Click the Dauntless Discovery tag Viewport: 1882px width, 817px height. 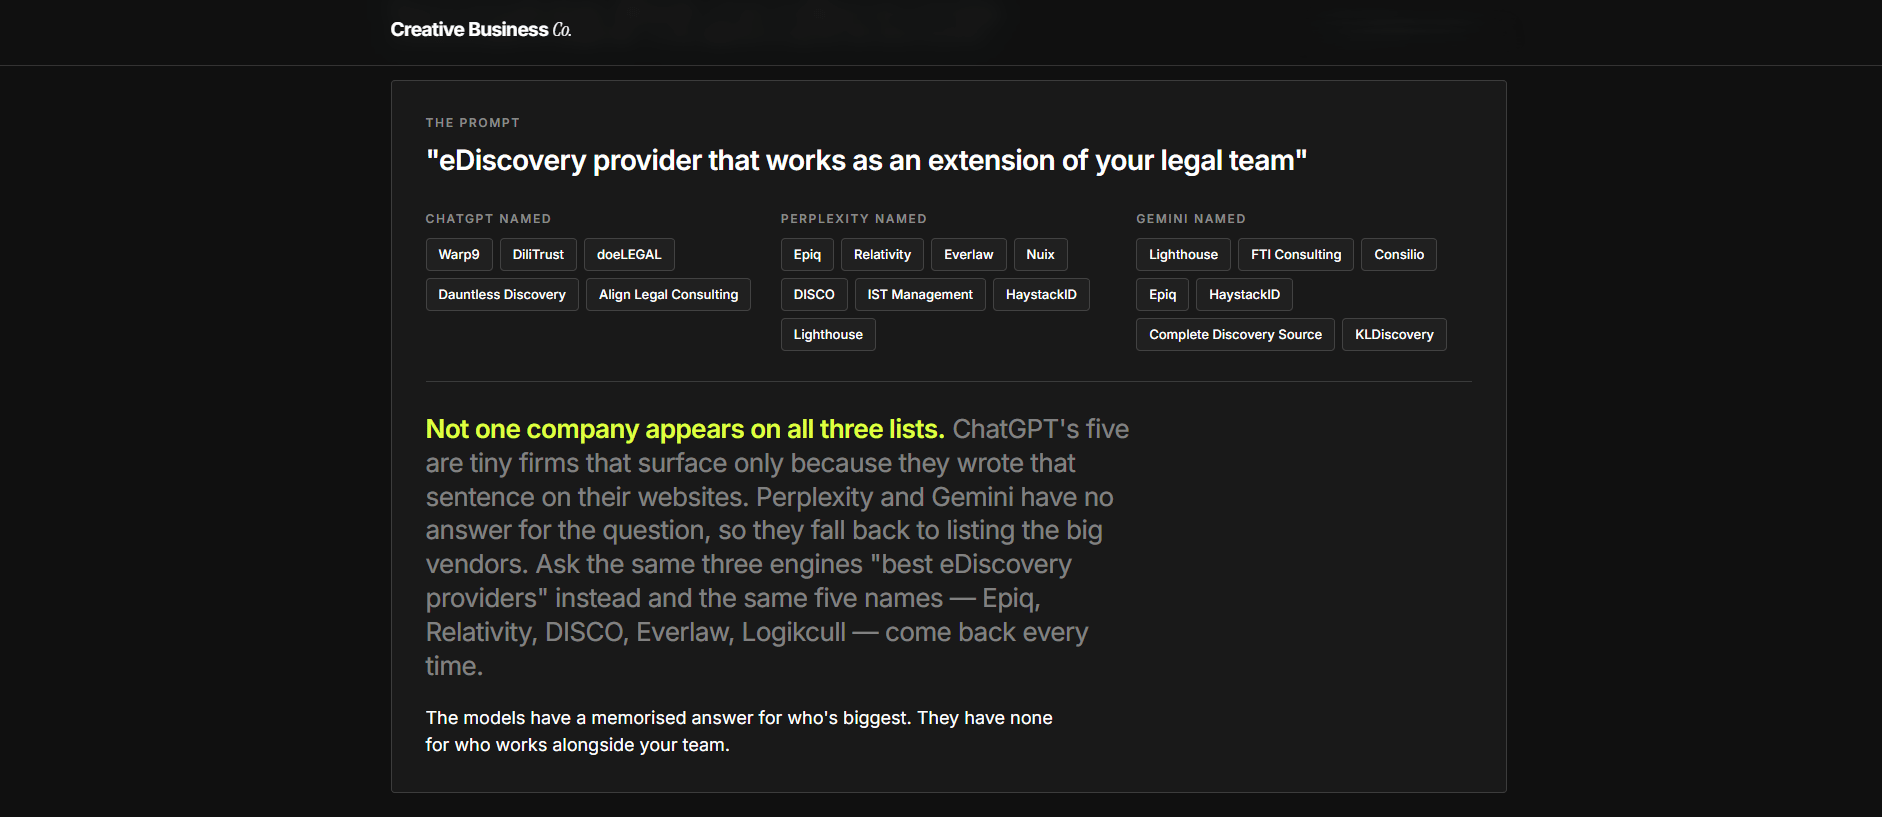[x=502, y=295]
